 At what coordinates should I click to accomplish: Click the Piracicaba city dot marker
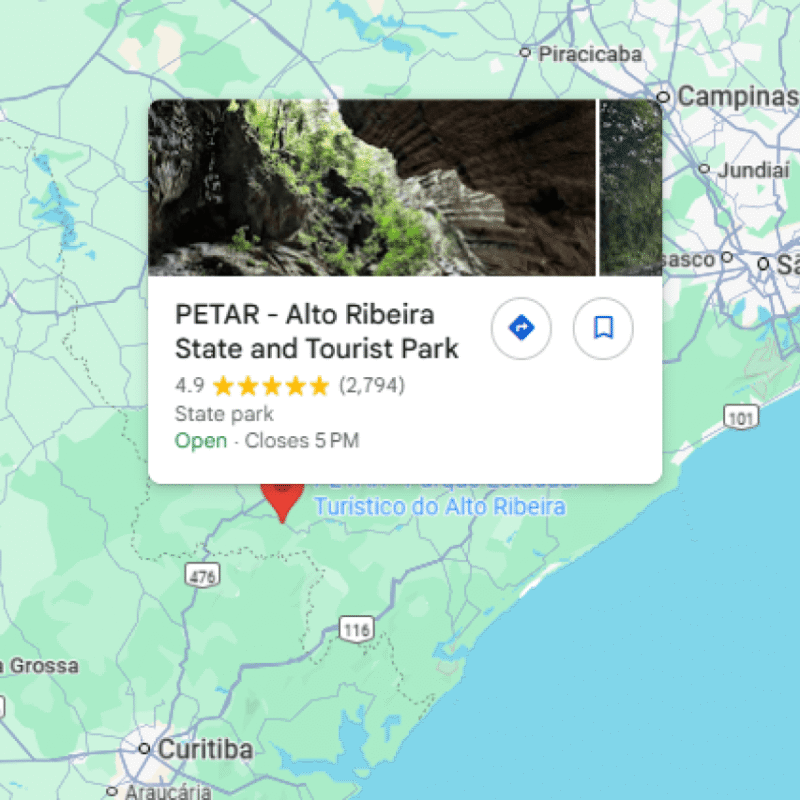pyautogui.click(x=525, y=53)
